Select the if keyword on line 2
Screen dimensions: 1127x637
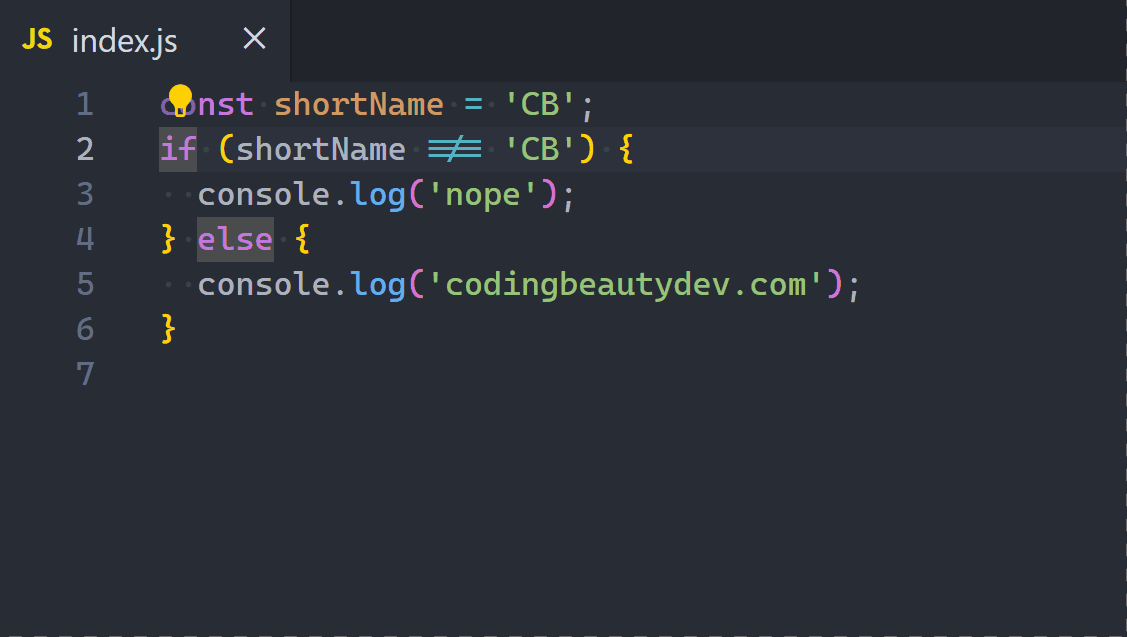177,148
